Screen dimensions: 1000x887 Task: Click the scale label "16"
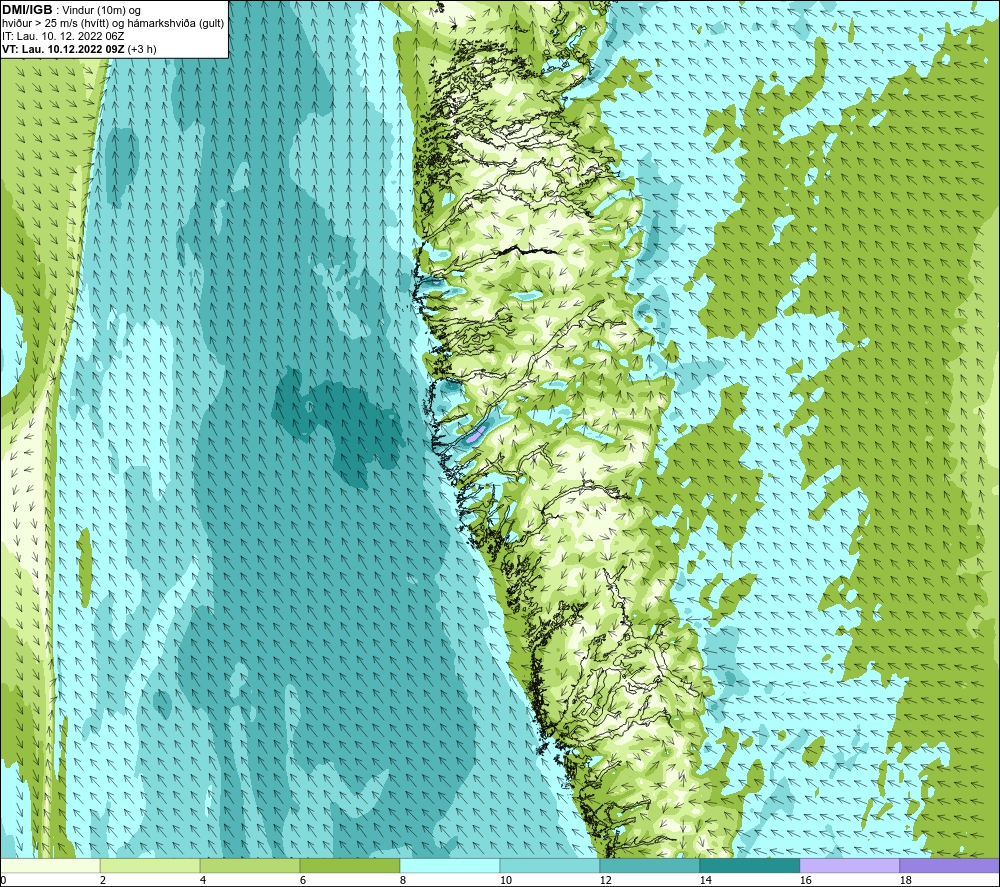point(805,880)
